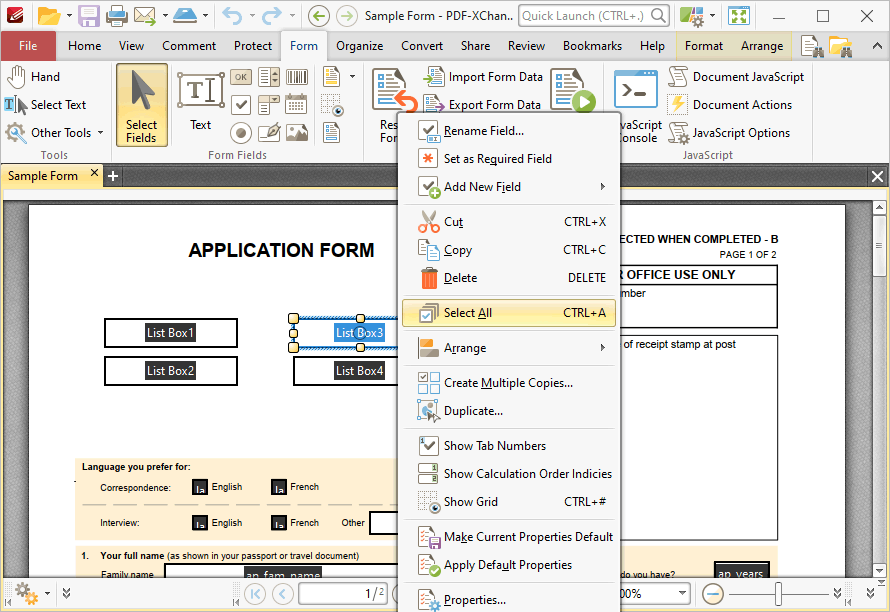Toggle Show Calculation Order Indicies
The width and height of the screenshot is (890, 612).
pos(509,473)
